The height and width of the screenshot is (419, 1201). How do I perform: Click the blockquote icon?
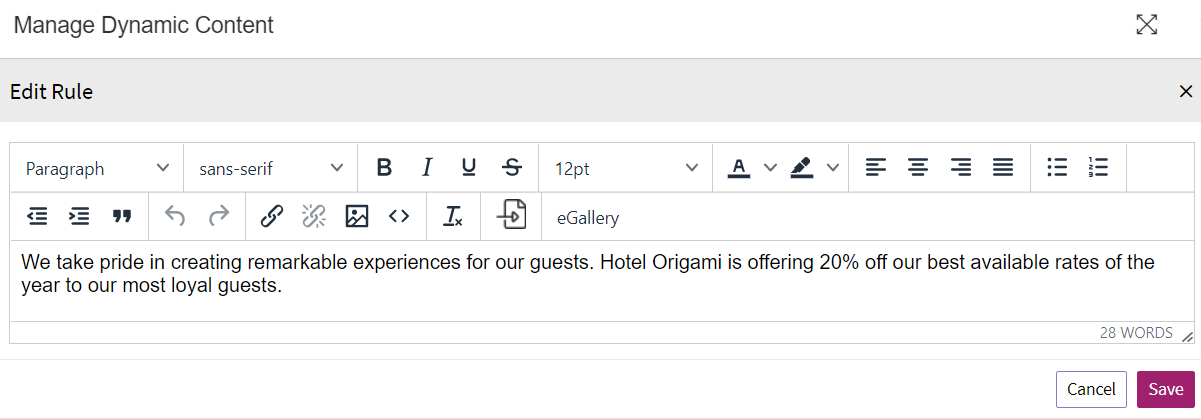(x=122, y=217)
